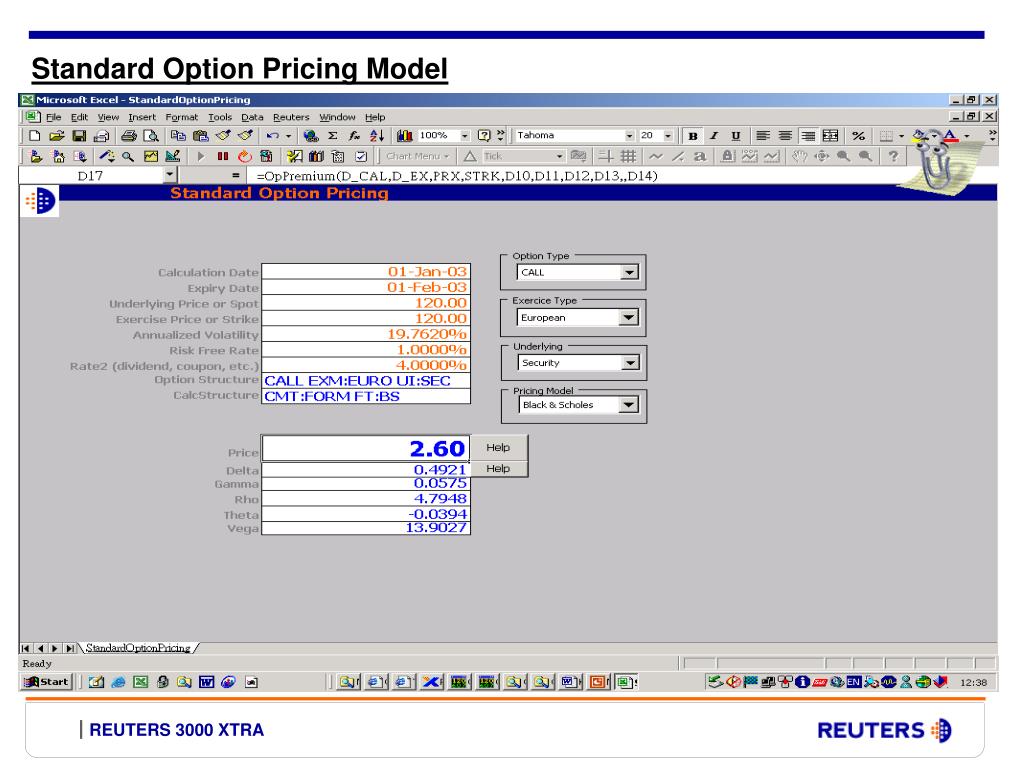Open the Edit menu
The width and height of the screenshot is (1024, 768).
click(x=79, y=117)
